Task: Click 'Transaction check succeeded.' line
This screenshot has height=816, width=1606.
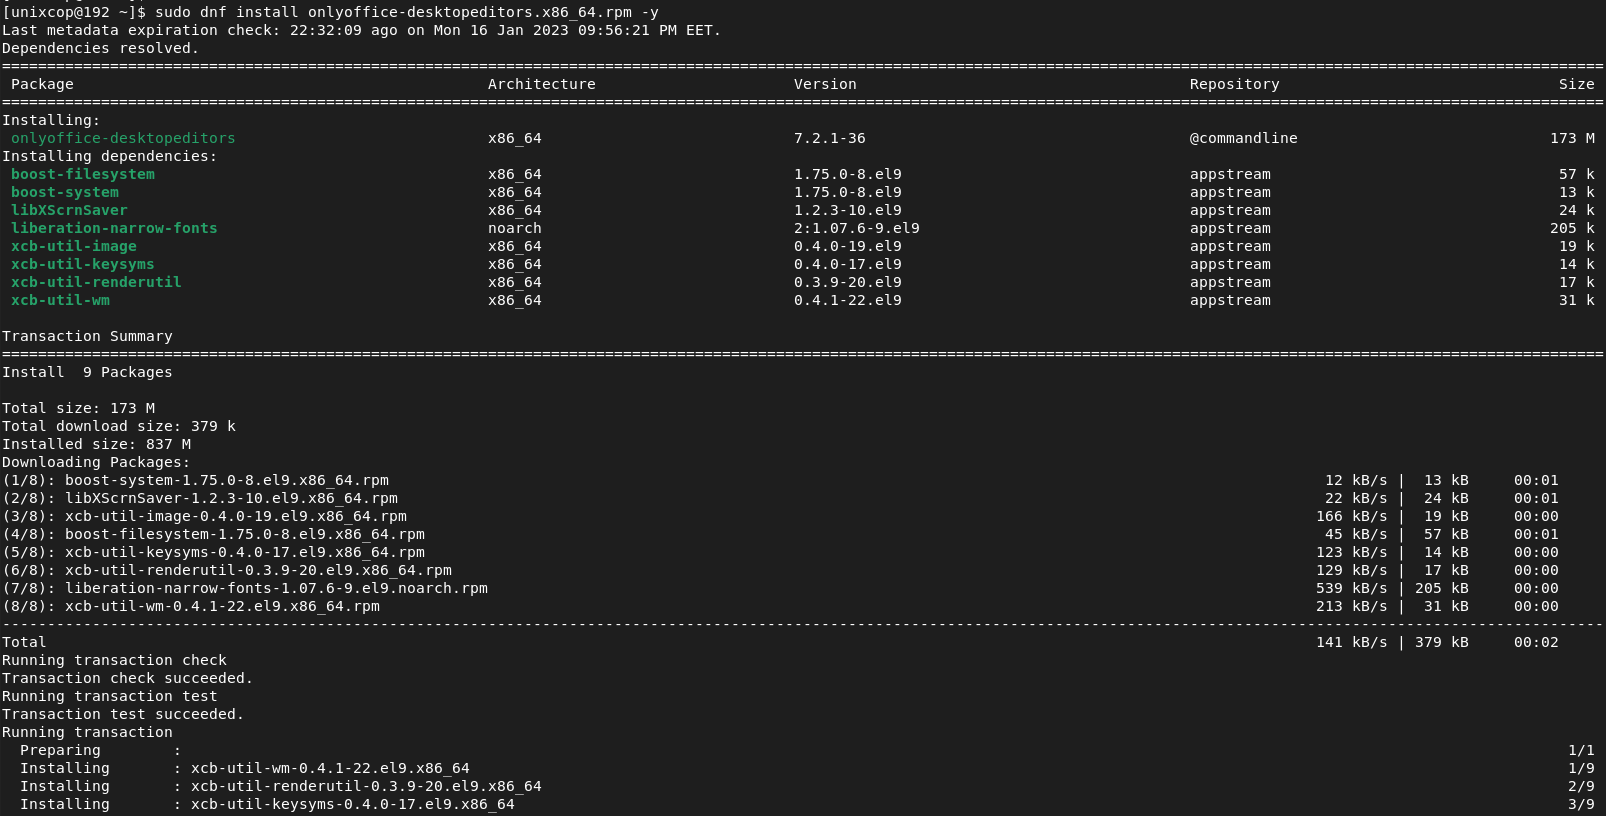Action: pos(128,678)
